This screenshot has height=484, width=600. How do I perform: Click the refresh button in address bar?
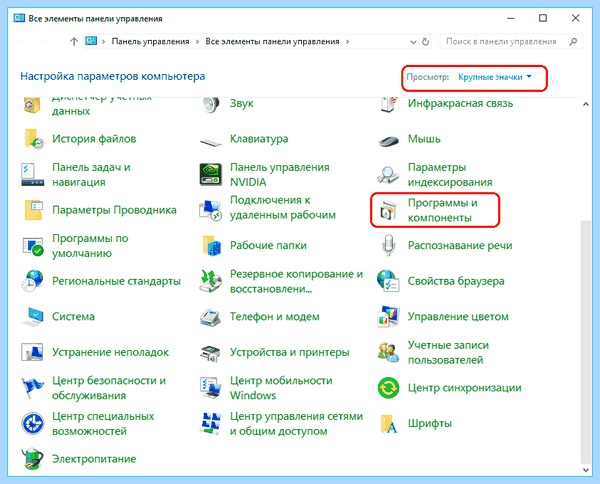coord(425,42)
